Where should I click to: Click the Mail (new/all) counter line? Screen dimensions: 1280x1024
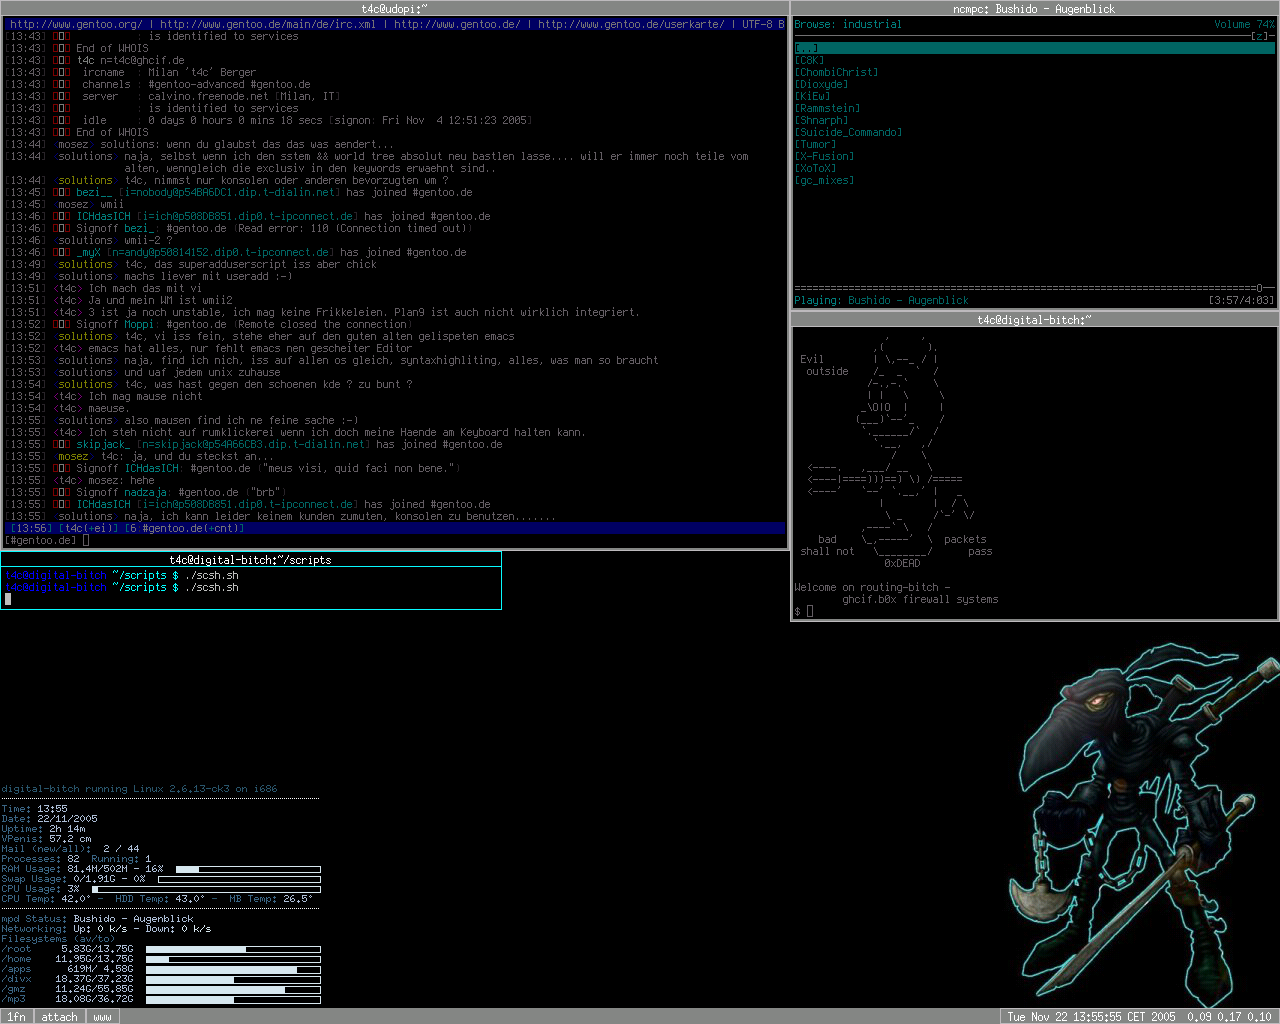[x=70, y=849]
